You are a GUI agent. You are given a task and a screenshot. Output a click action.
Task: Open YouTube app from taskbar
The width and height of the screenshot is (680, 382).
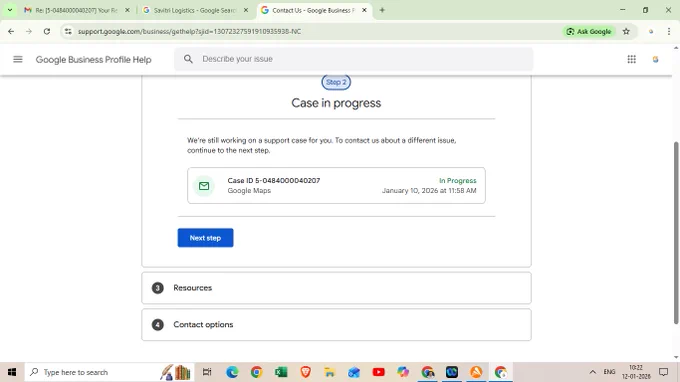[379, 372]
